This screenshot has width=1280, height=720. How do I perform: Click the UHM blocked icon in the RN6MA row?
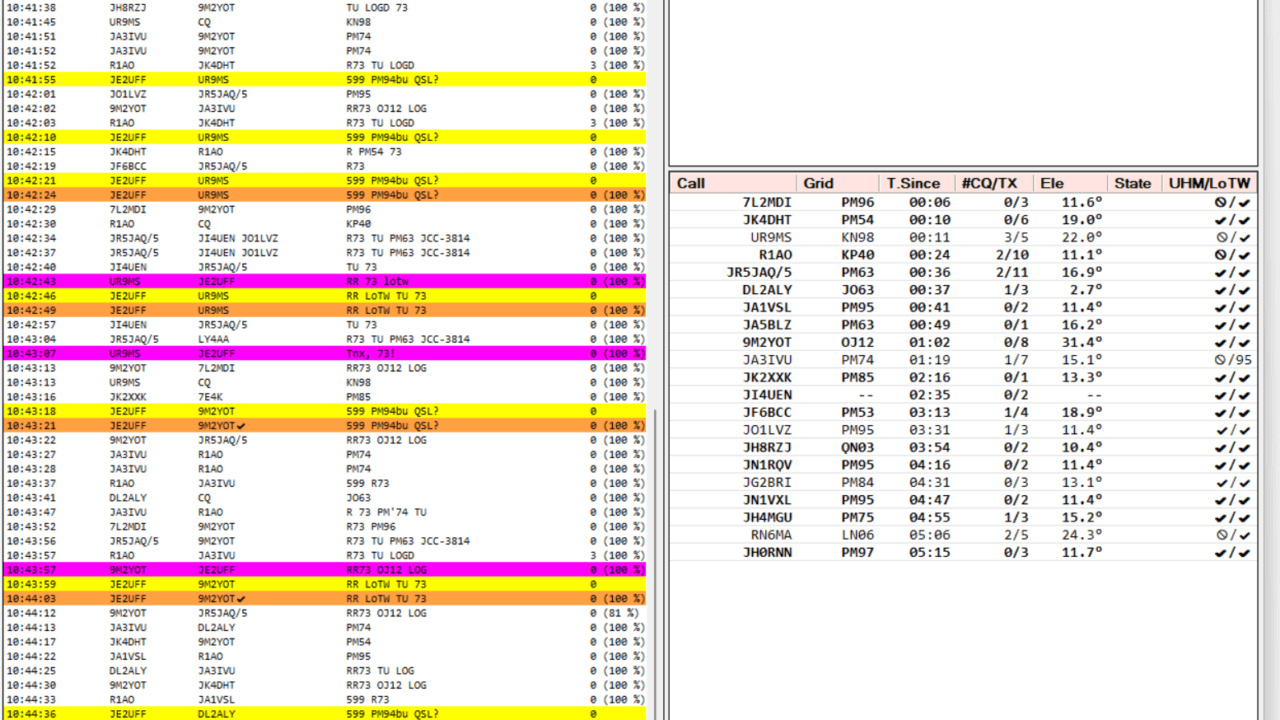click(1221, 535)
